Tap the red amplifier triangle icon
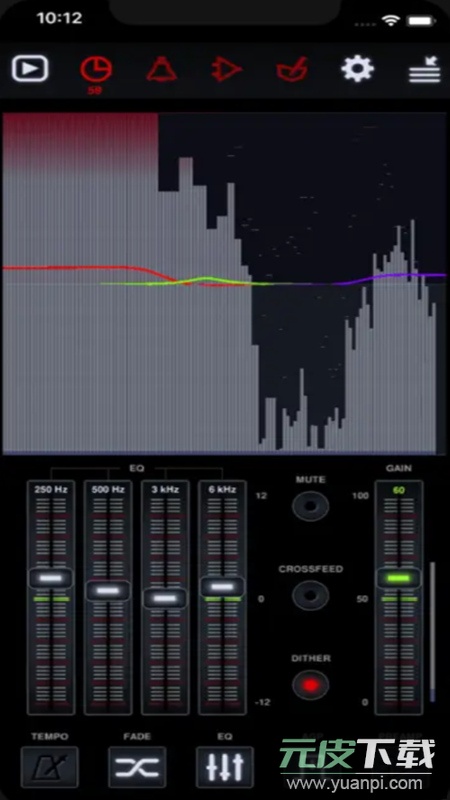The image size is (450, 800). (x=227, y=69)
